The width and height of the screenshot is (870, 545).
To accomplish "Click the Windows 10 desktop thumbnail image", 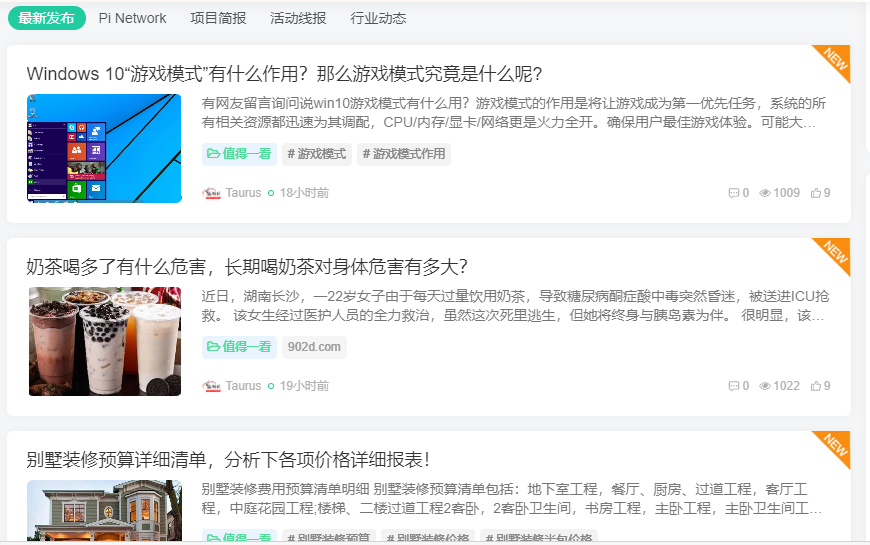I will click(x=104, y=148).
